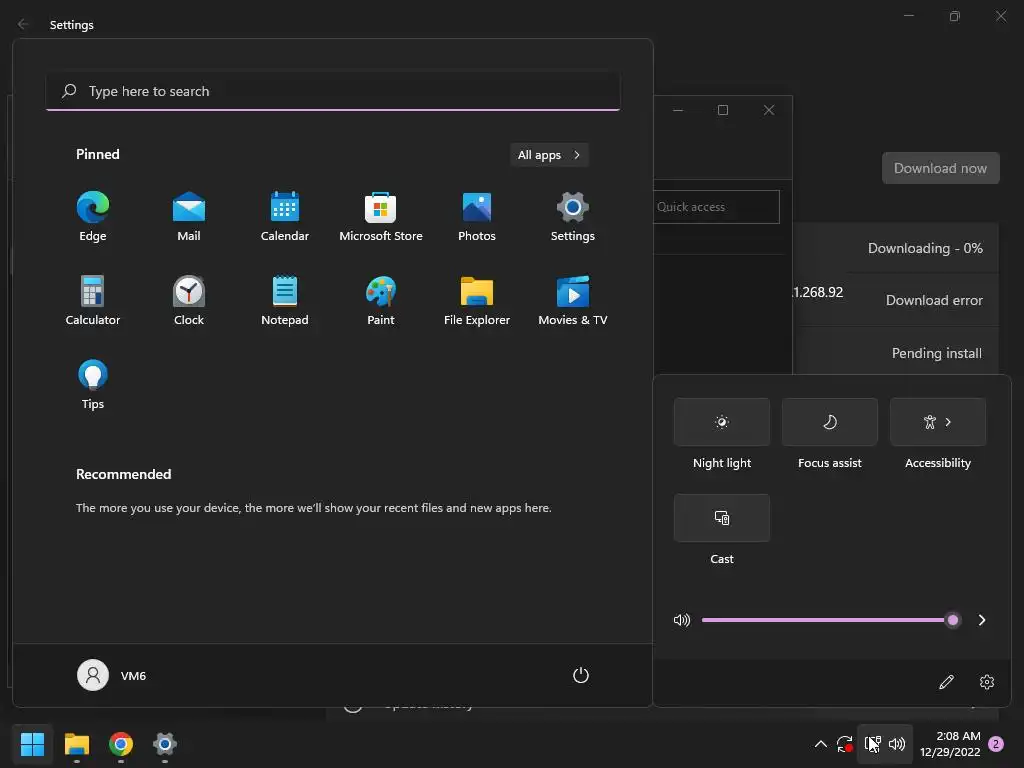Click Download now in Settings window

click(x=940, y=168)
